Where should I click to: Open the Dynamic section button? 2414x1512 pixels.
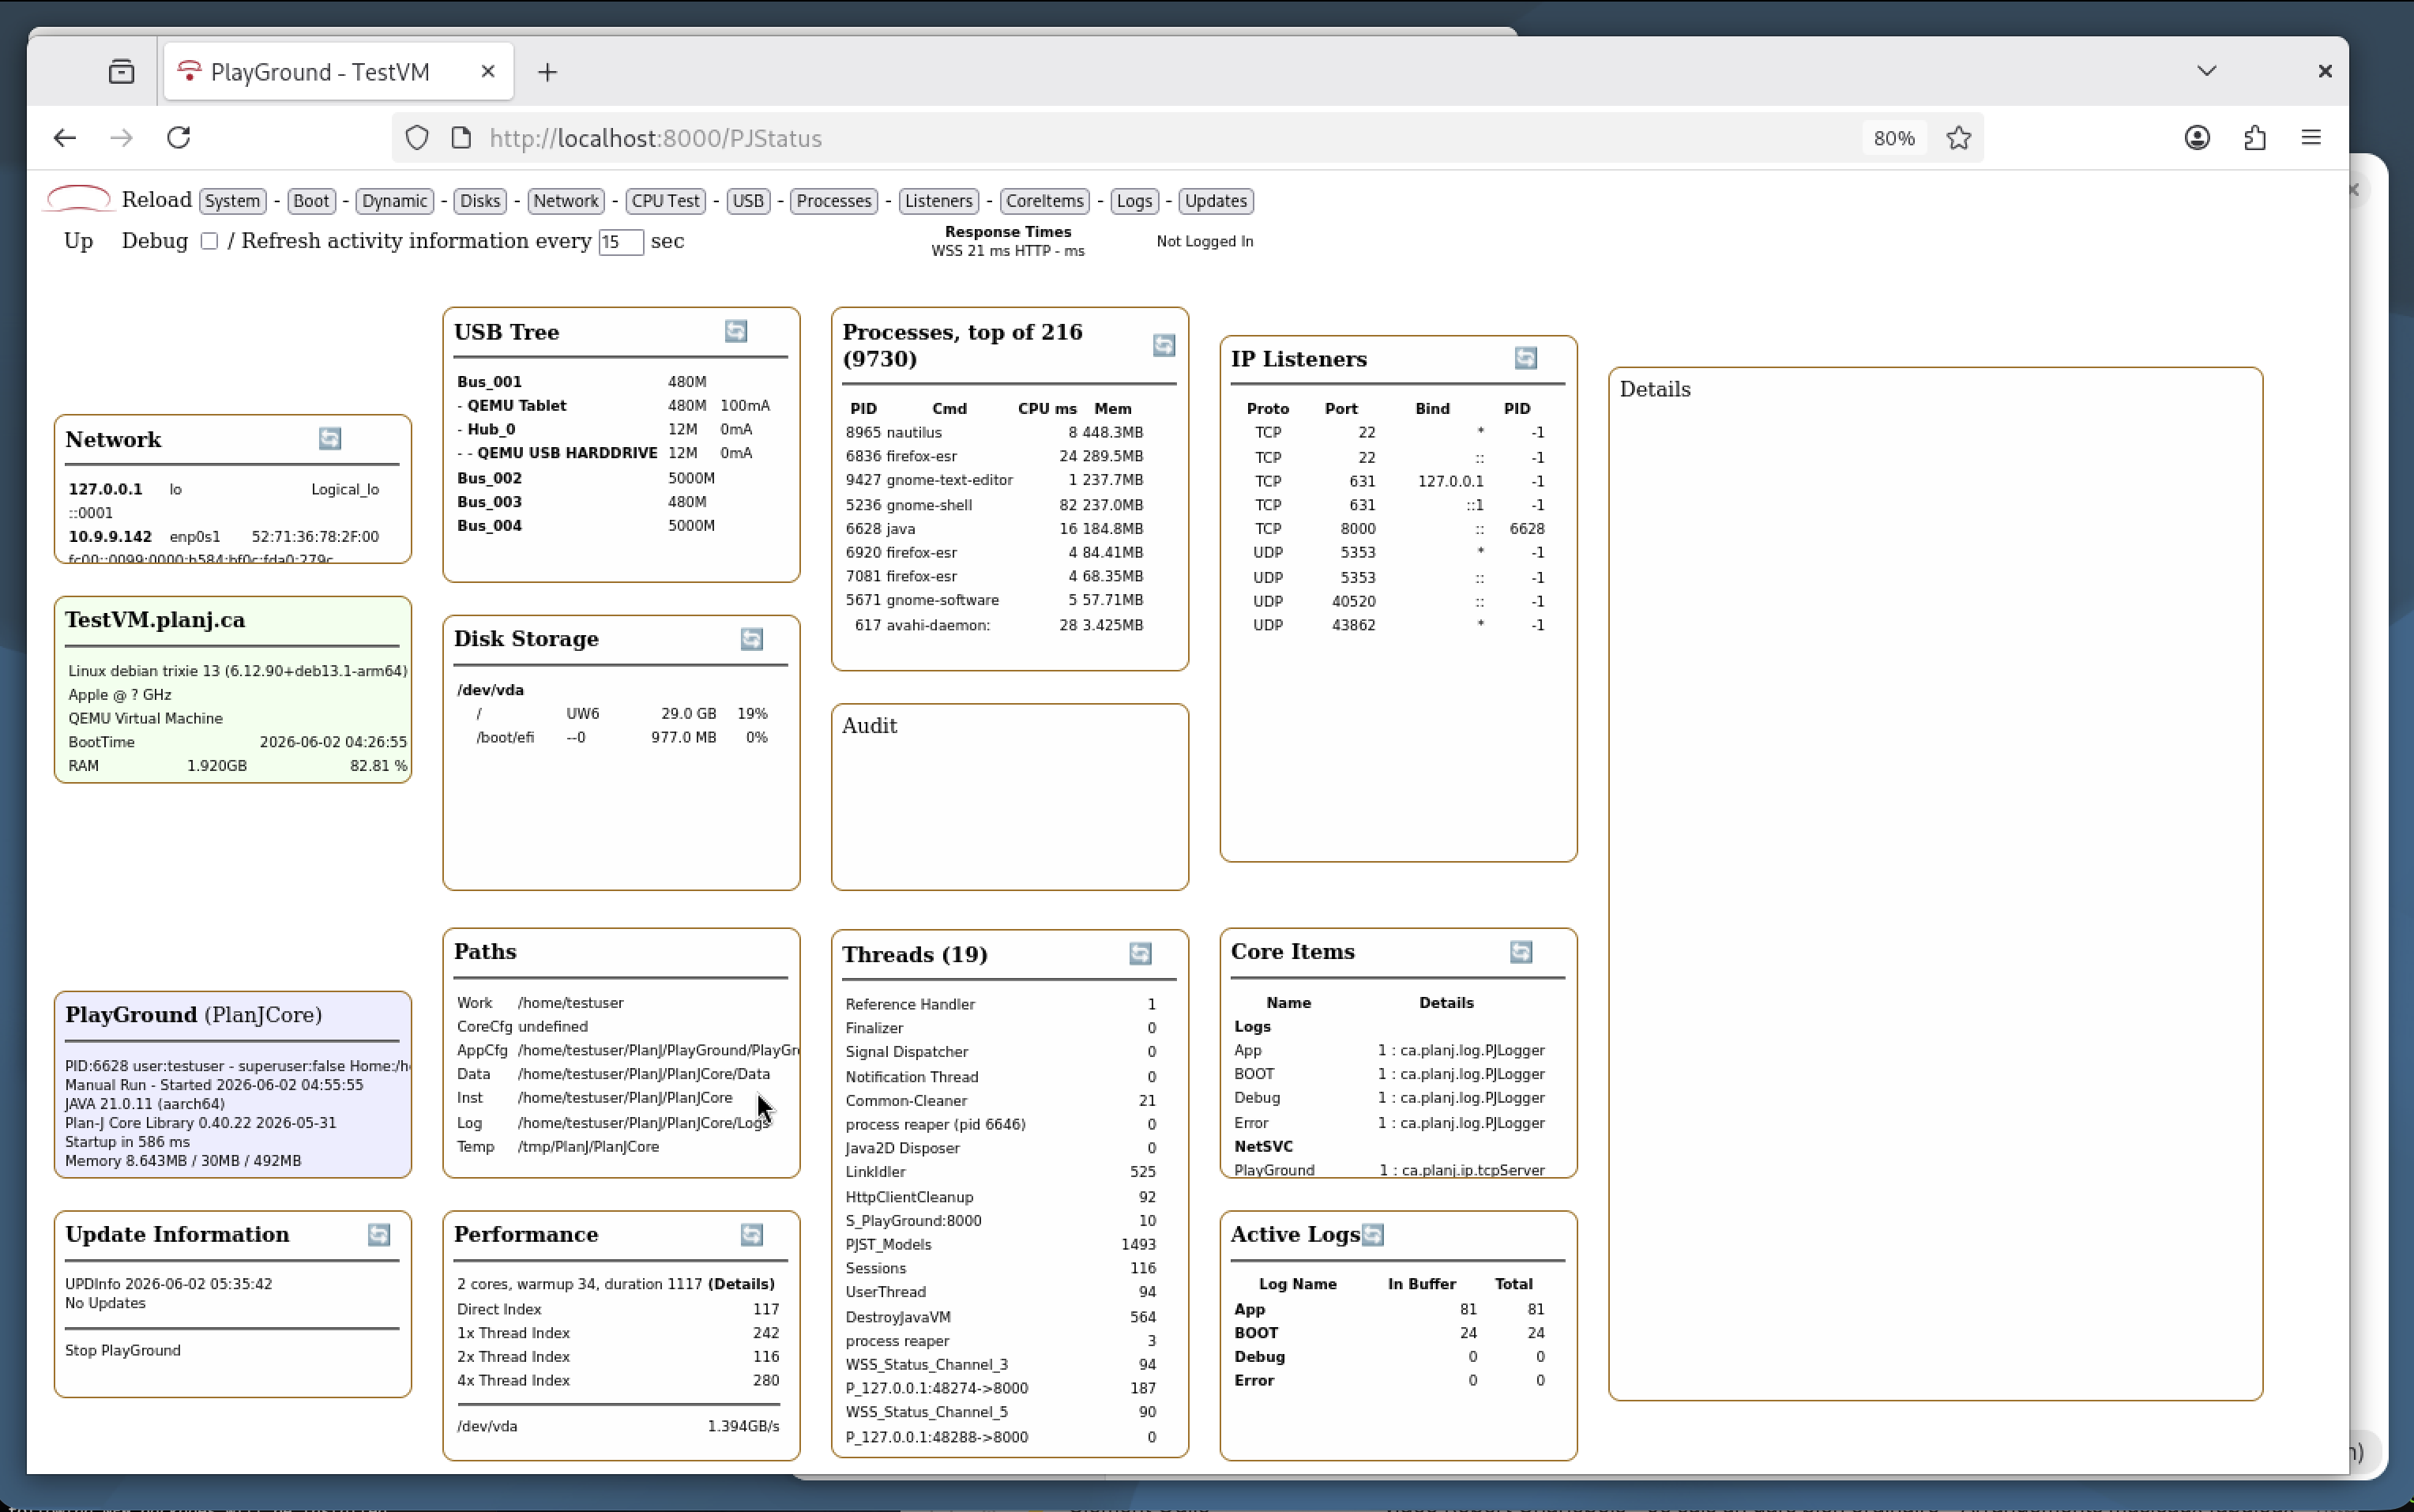(395, 201)
